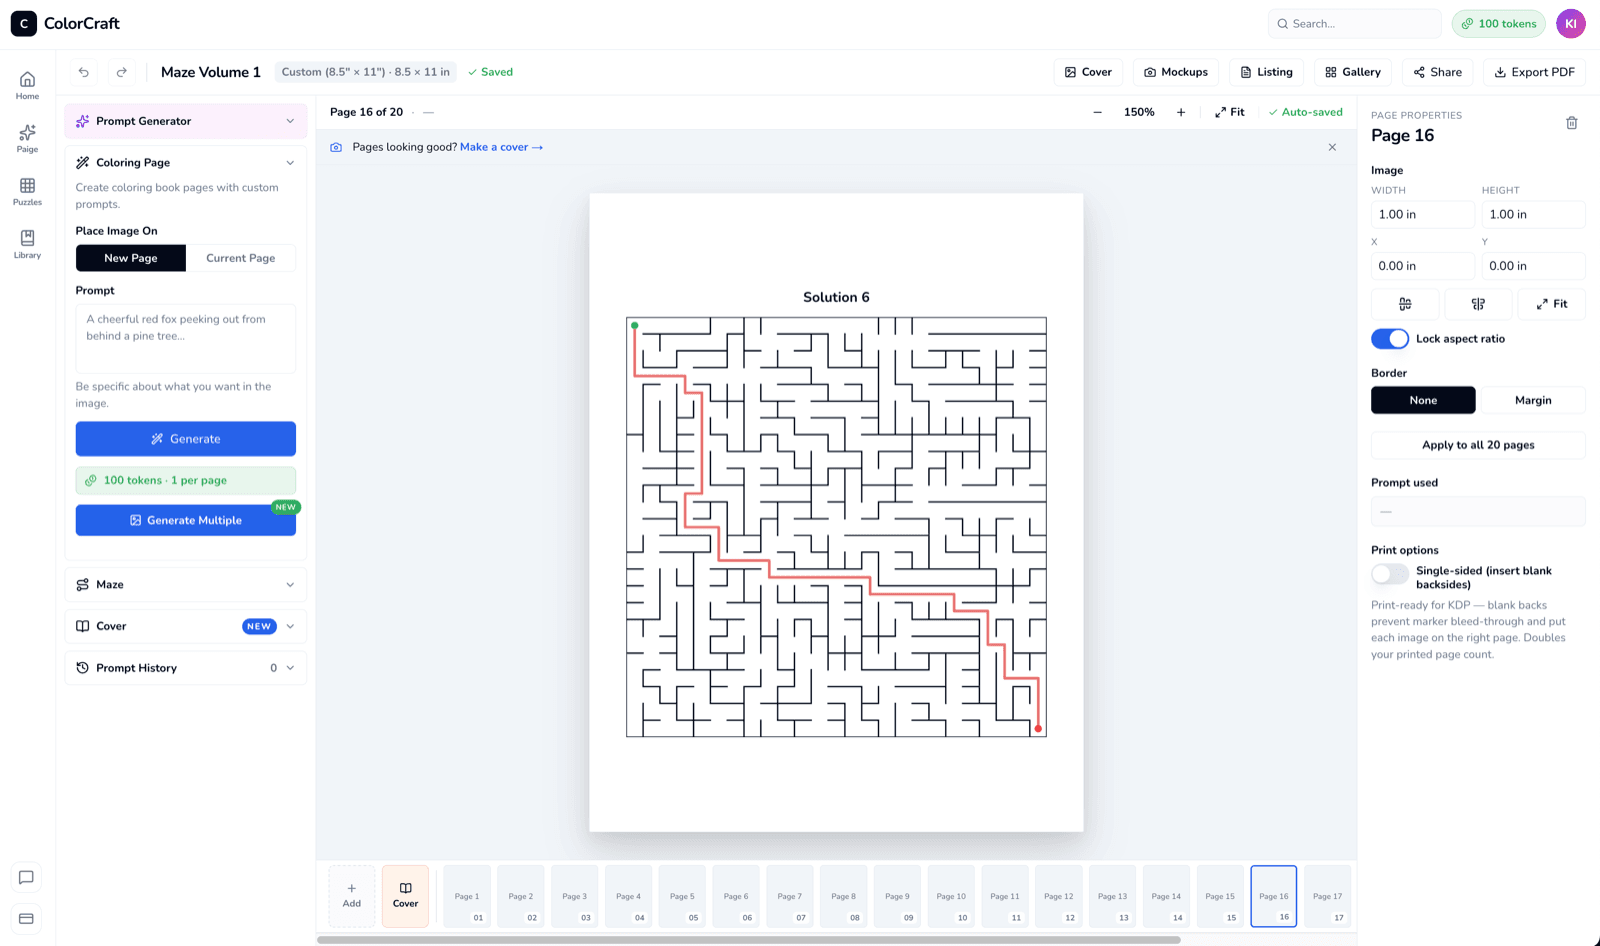The image size is (1600, 946).
Task: Click the horizontal page strip scrollbar
Action: point(748,940)
